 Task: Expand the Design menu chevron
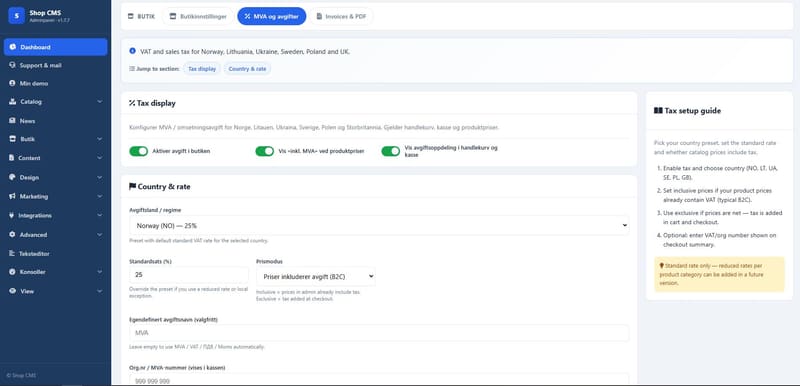tap(99, 177)
